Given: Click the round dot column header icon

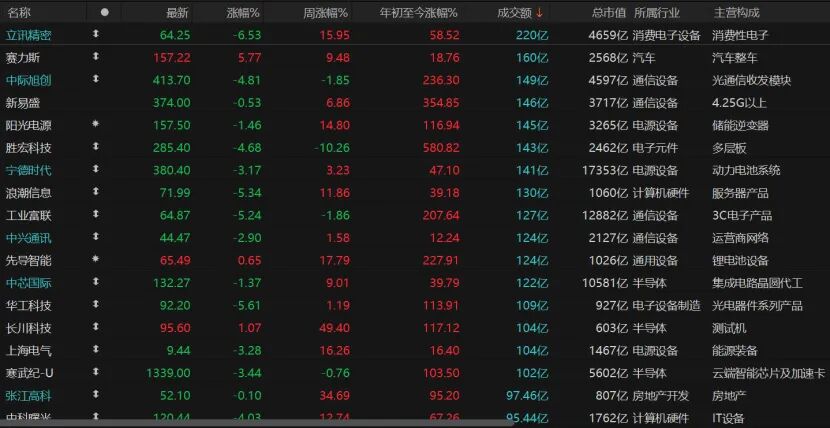Looking at the screenshot, I should 105,13.
